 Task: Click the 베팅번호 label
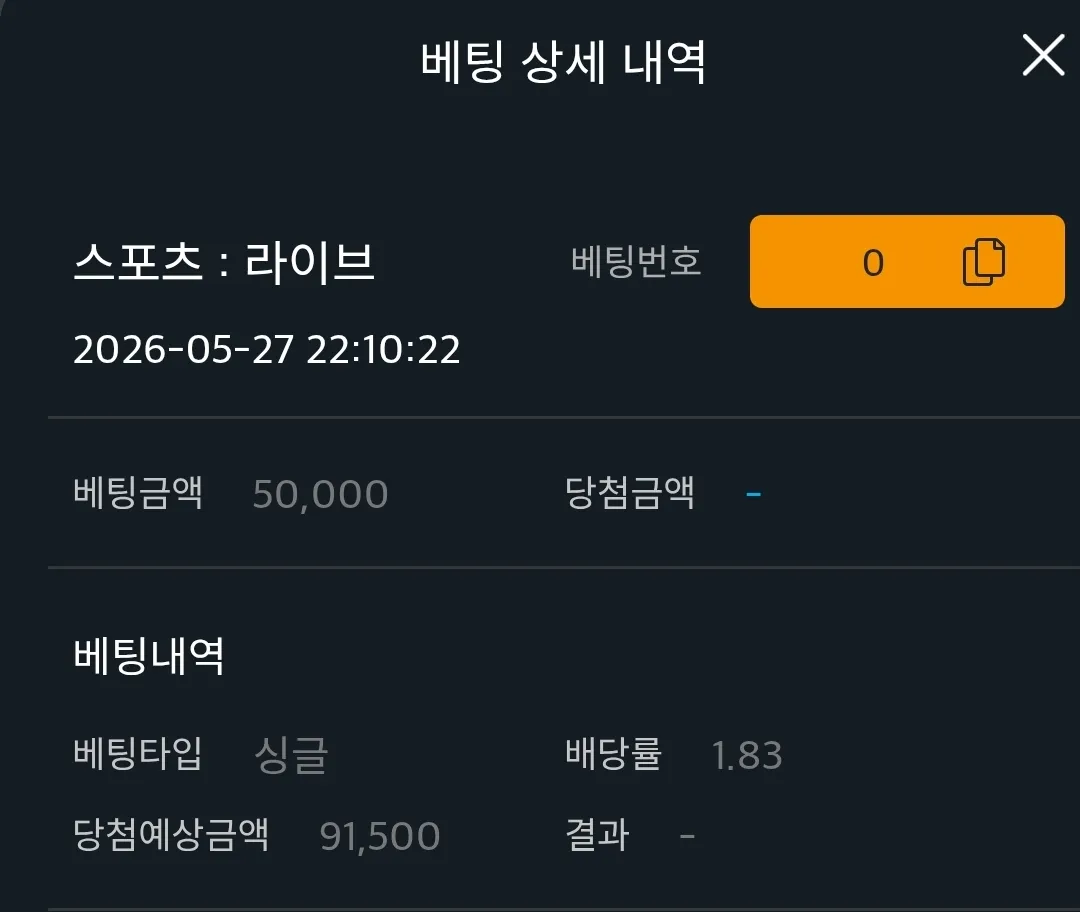636,262
